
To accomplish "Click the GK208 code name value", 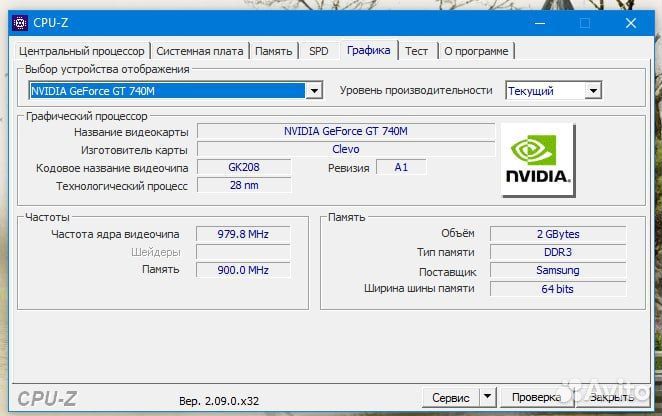I will pos(244,167).
